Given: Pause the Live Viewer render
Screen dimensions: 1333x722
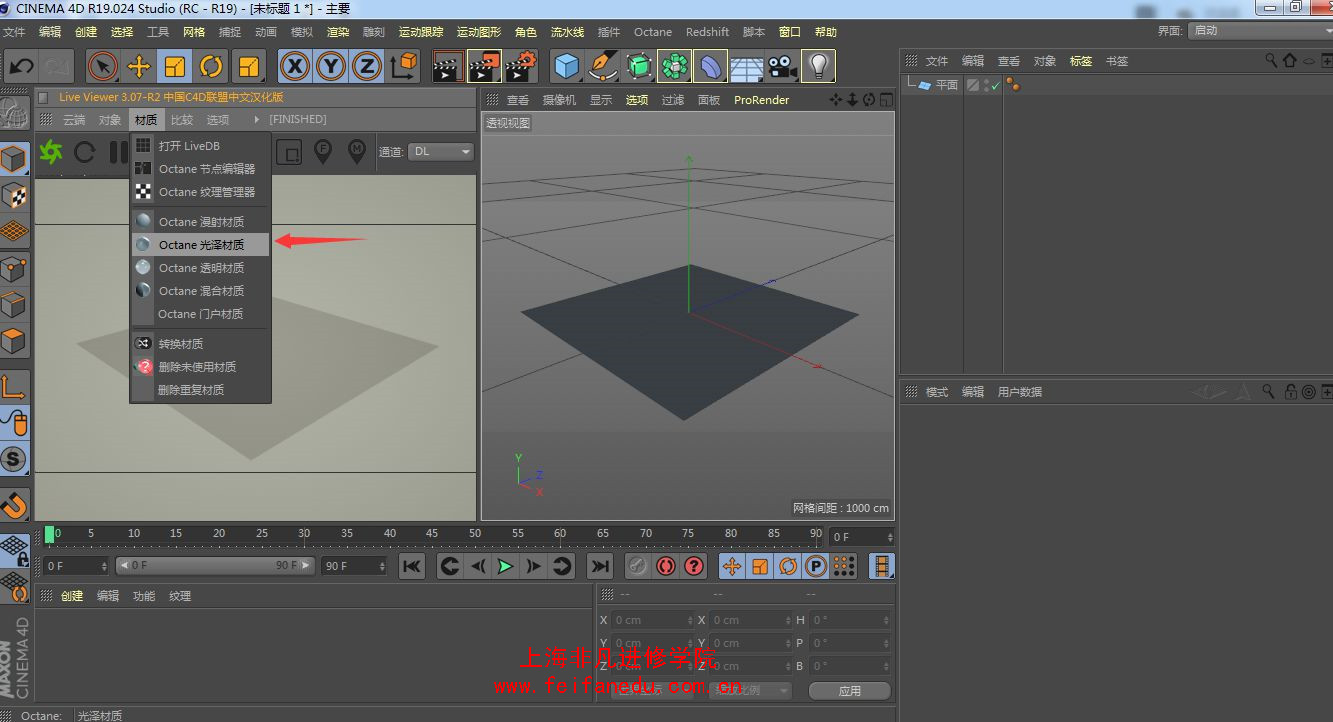Looking at the screenshot, I should (x=117, y=152).
